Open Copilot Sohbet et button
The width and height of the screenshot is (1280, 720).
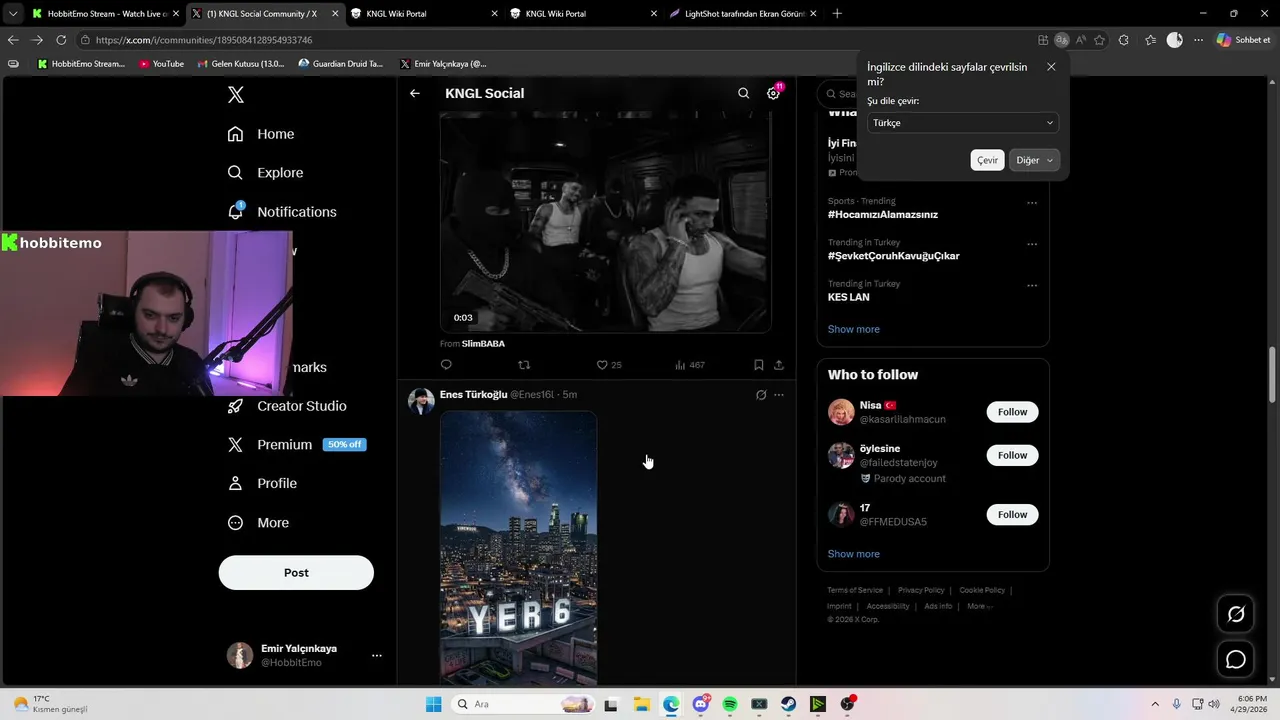coord(1243,40)
